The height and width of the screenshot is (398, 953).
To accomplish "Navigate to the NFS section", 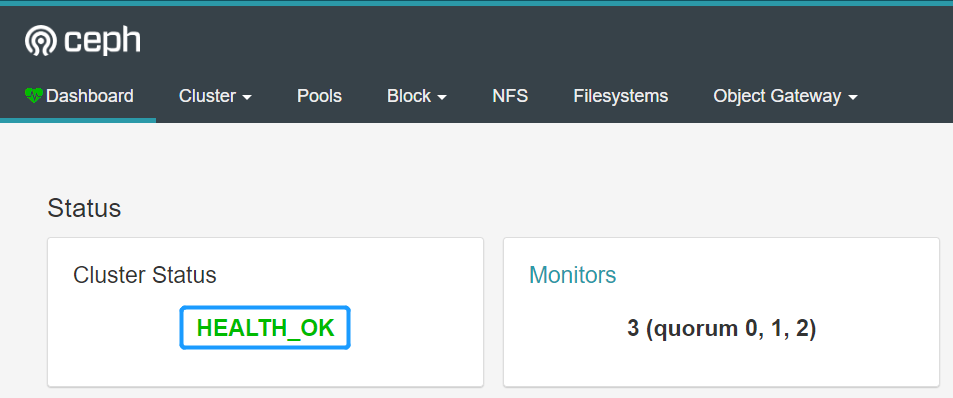I will click(x=510, y=96).
